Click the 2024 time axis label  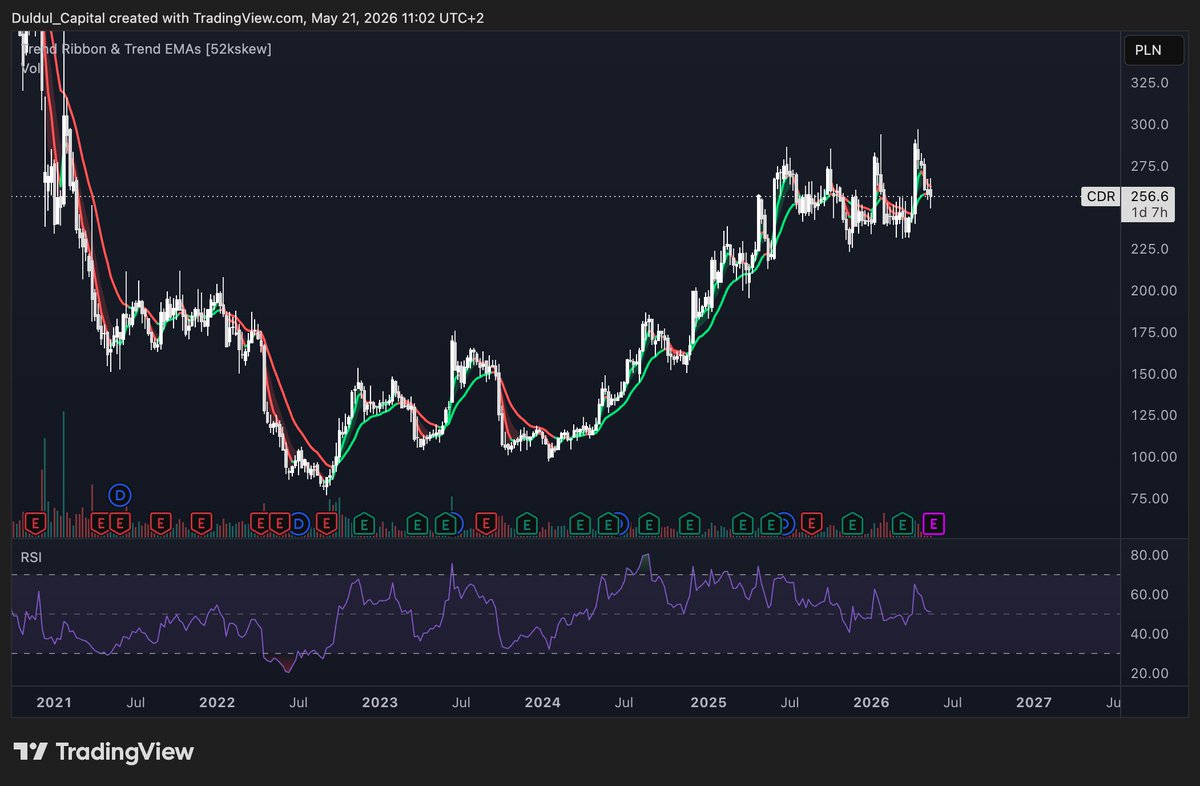click(x=543, y=703)
